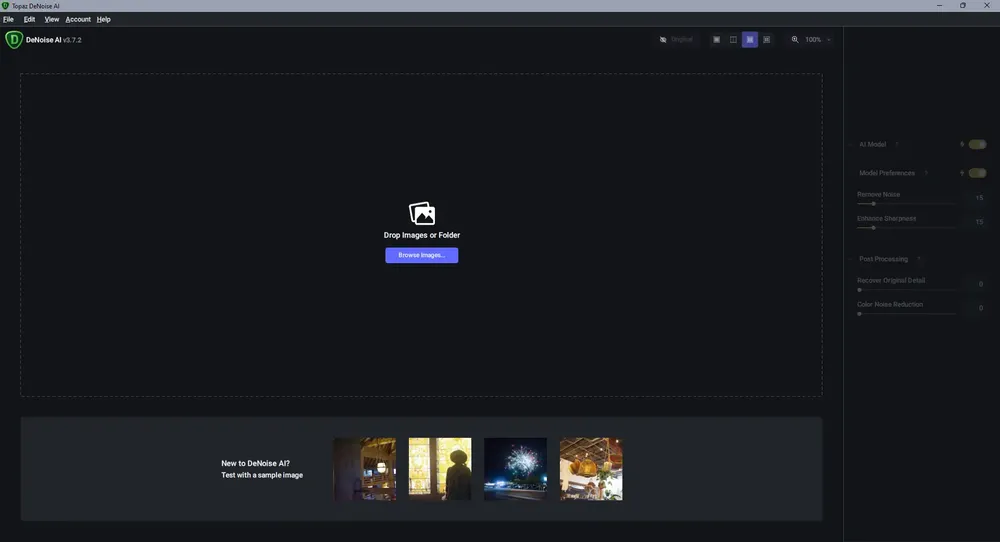Click the help icon next to Post Processing
Screen dimensions: 1000x542
(x=918, y=259)
